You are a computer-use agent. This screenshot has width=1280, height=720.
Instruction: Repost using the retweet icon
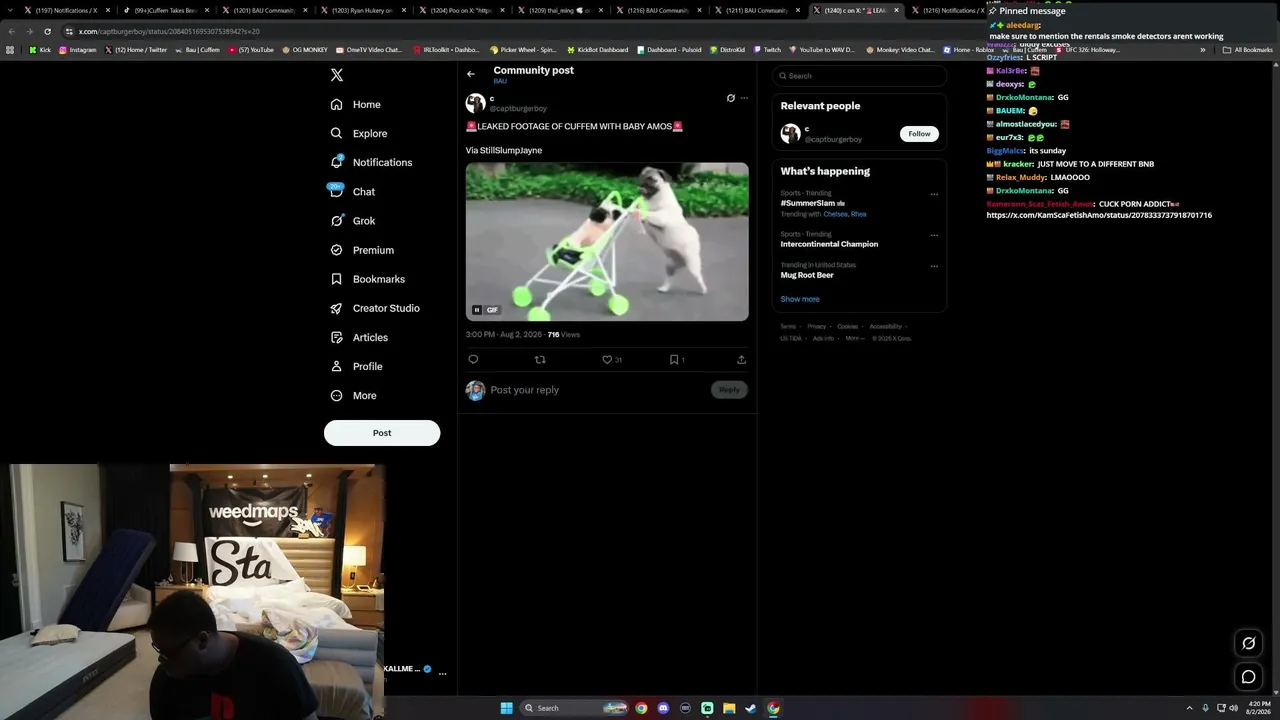[x=540, y=359]
